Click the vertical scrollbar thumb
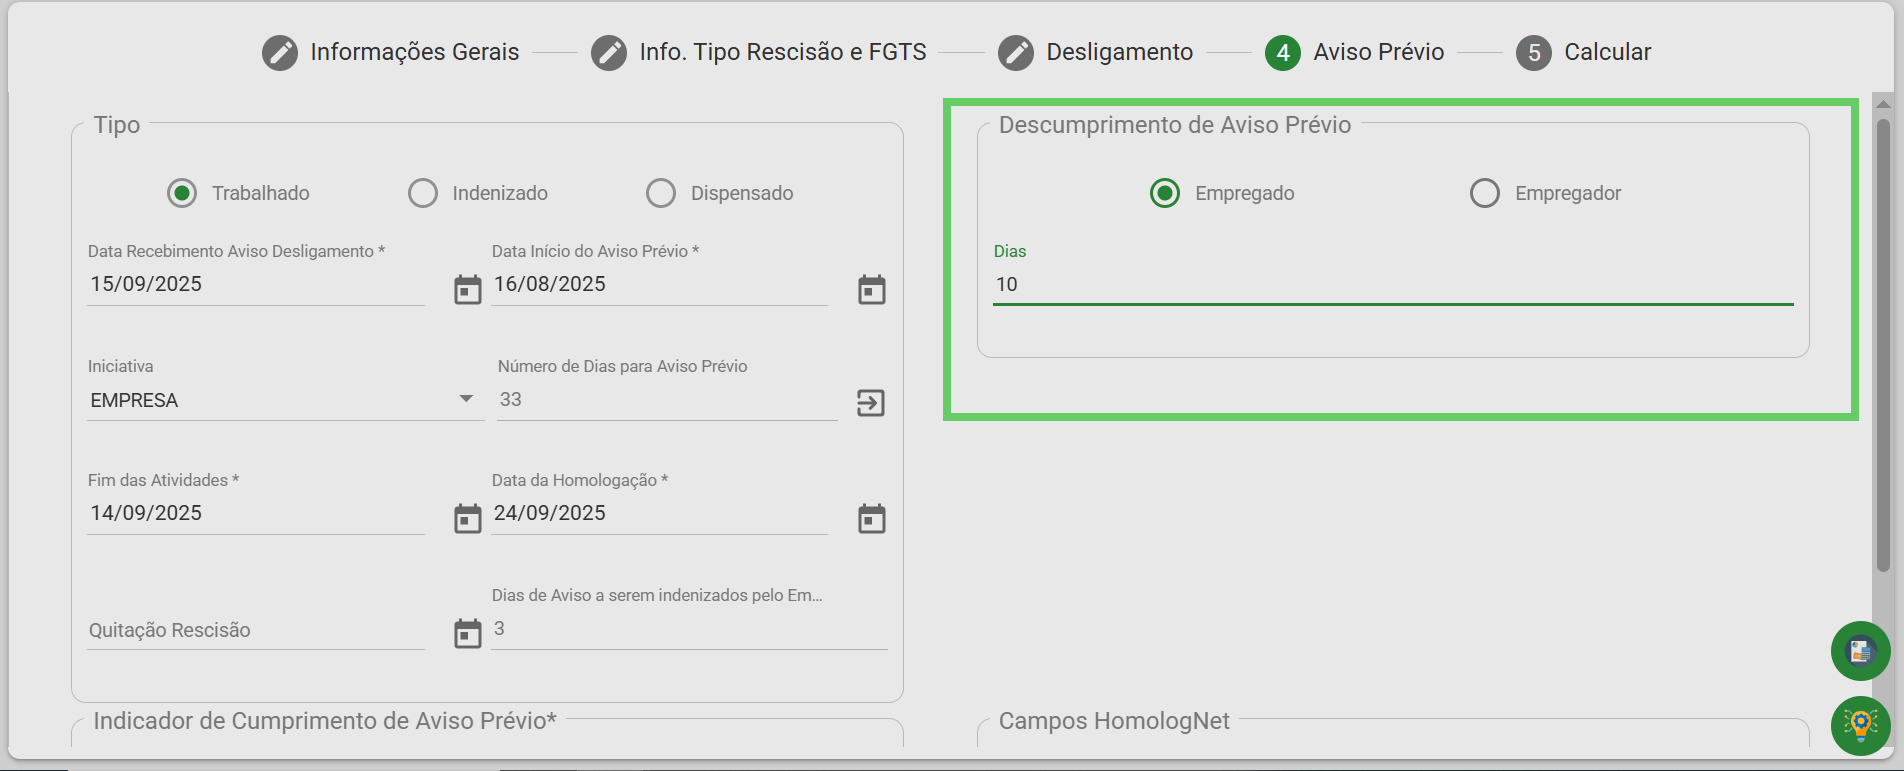 [x=1883, y=345]
